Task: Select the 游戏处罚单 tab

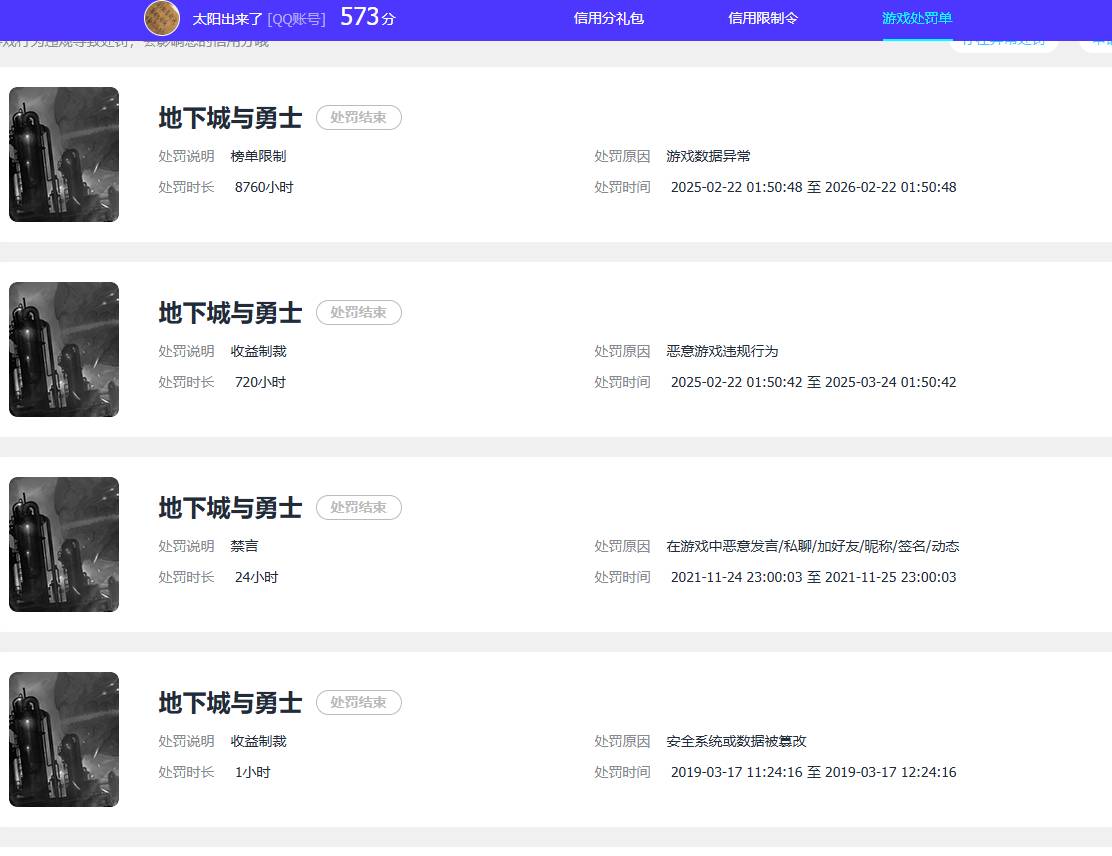Action: 916,19
